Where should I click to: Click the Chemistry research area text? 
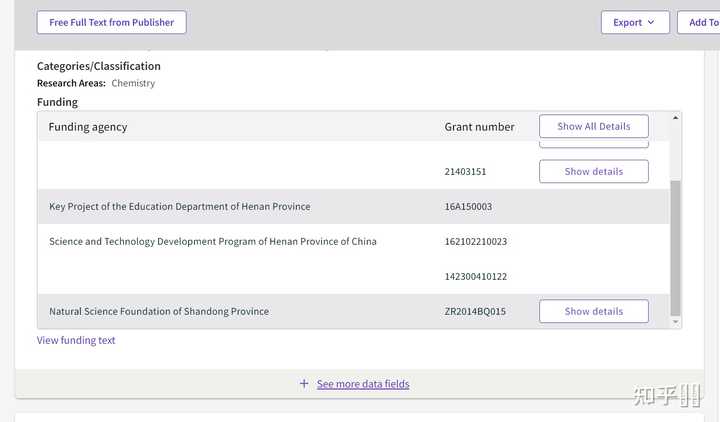[x=133, y=83]
